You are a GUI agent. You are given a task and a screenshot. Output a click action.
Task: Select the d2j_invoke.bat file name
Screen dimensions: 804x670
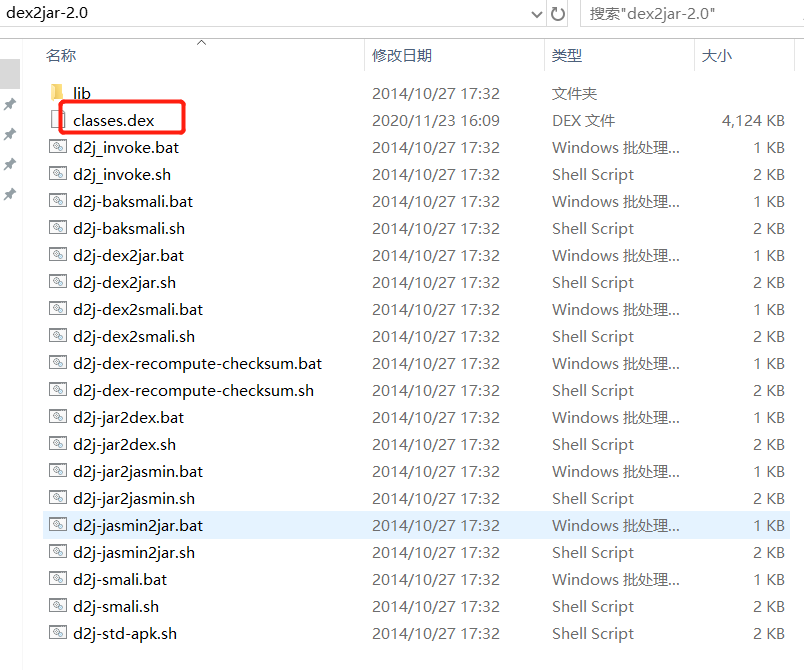126,148
